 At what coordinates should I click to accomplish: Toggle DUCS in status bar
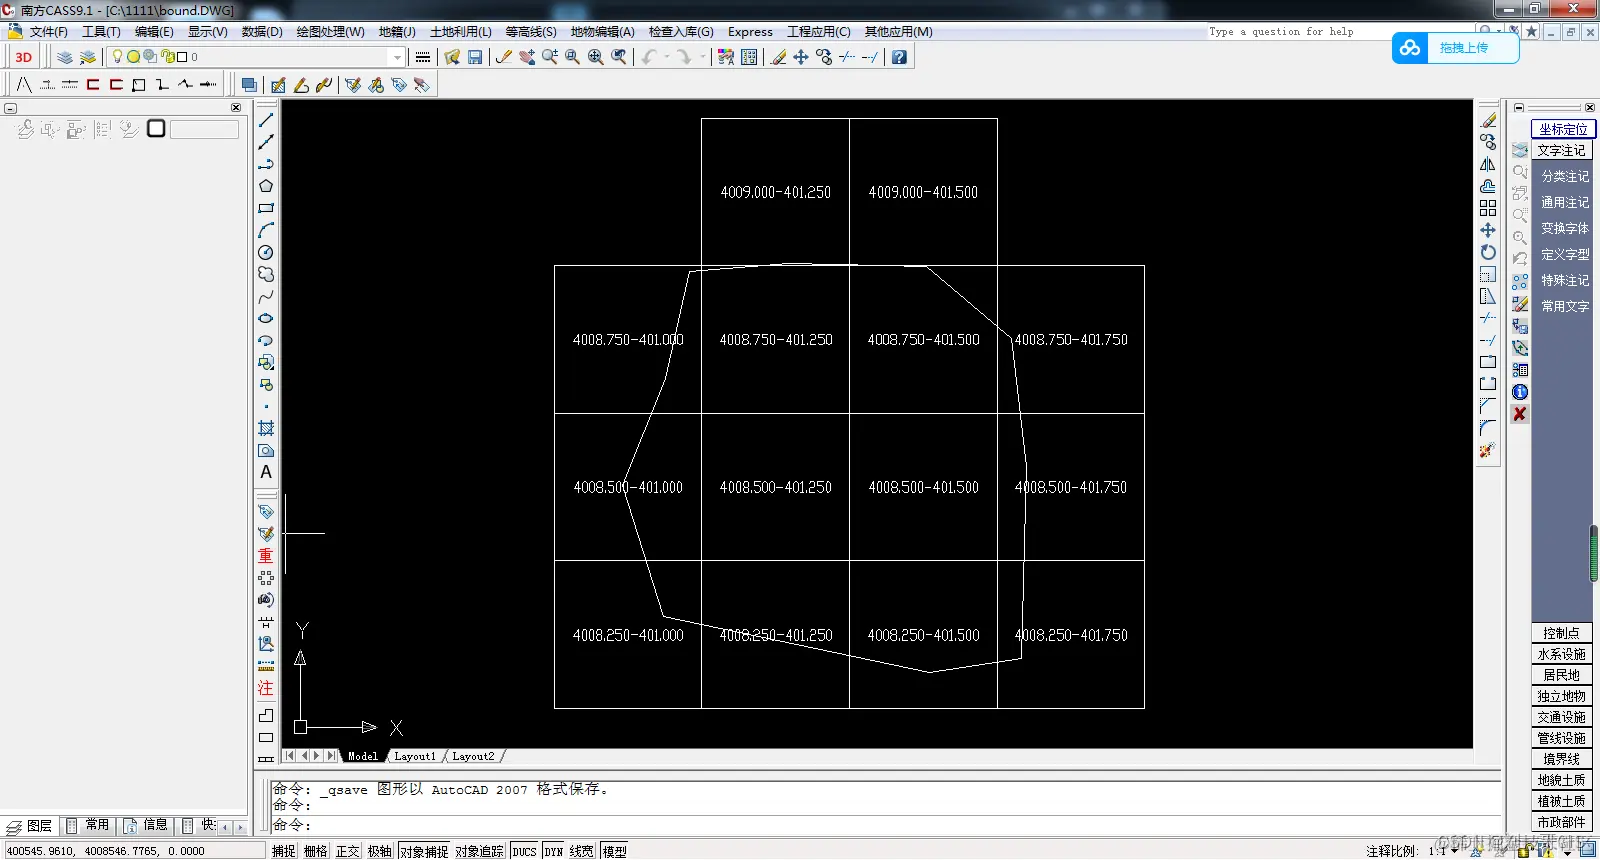coord(525,851)
